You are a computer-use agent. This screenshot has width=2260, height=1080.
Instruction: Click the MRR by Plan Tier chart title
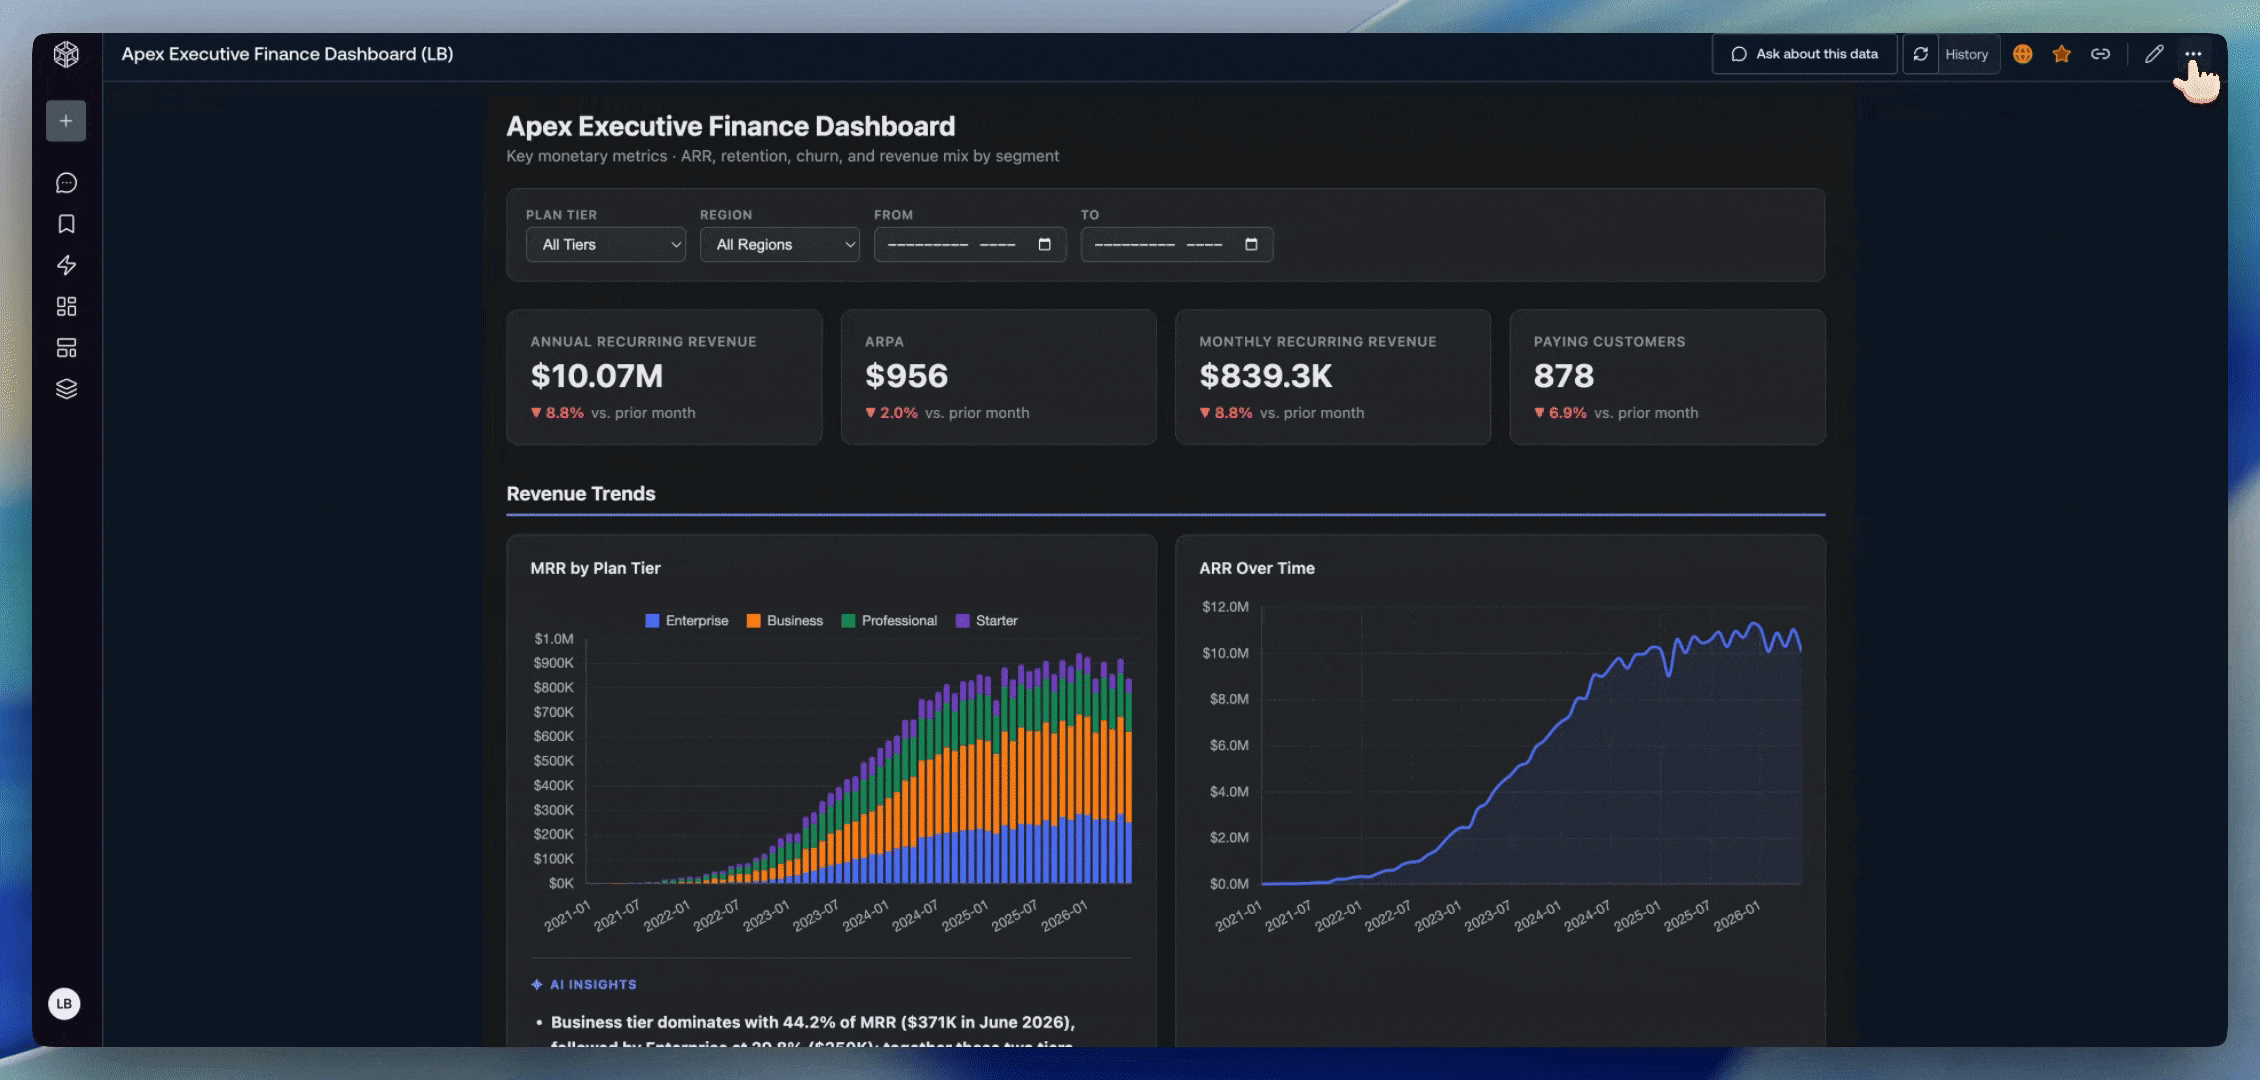[595, 568]
